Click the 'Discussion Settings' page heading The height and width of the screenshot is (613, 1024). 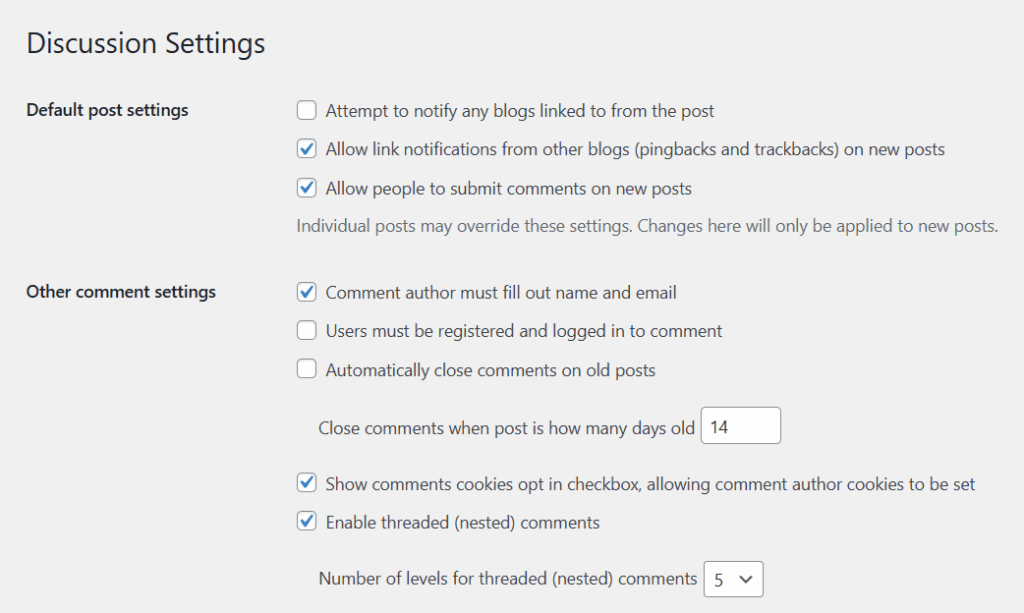pos(146,44)
